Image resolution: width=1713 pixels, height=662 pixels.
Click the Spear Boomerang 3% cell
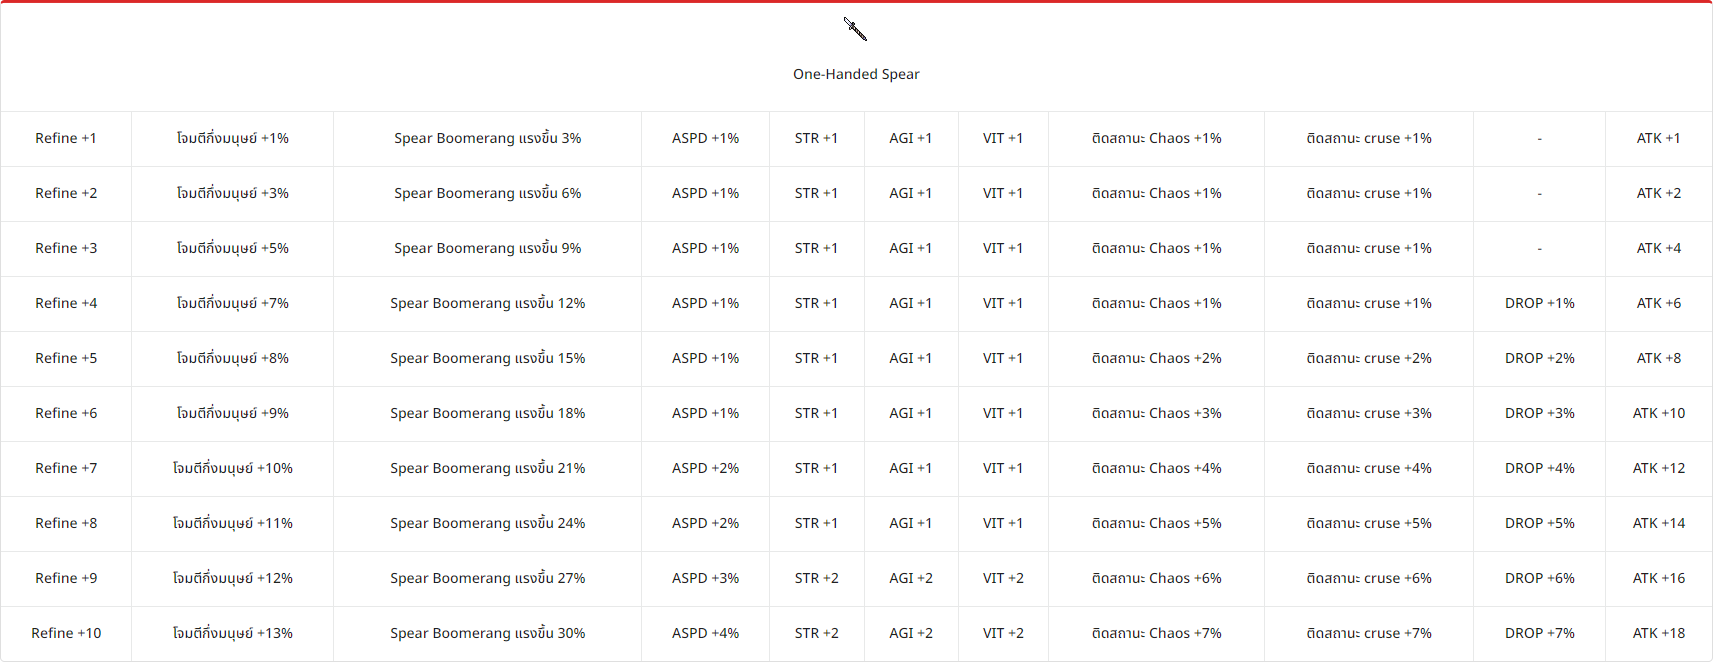click(487, 138)
